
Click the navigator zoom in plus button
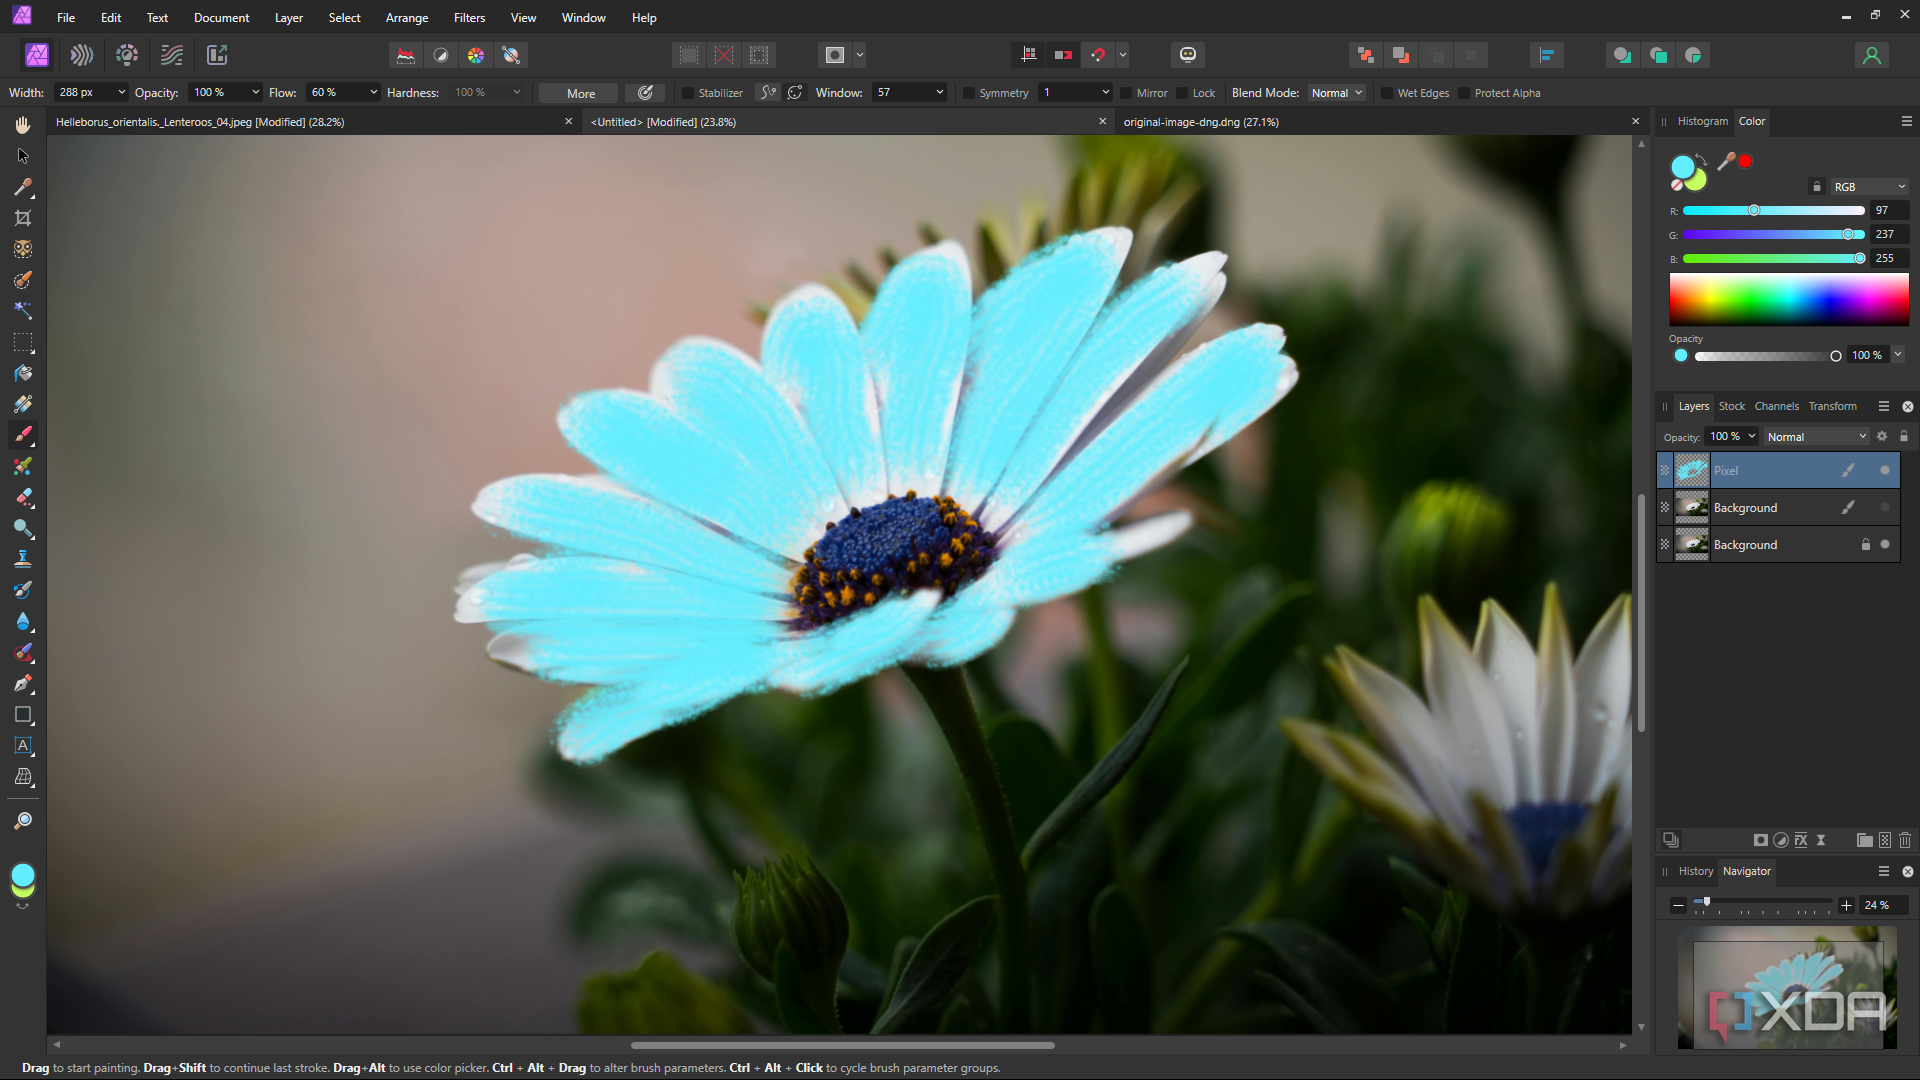pos(1846,905)
